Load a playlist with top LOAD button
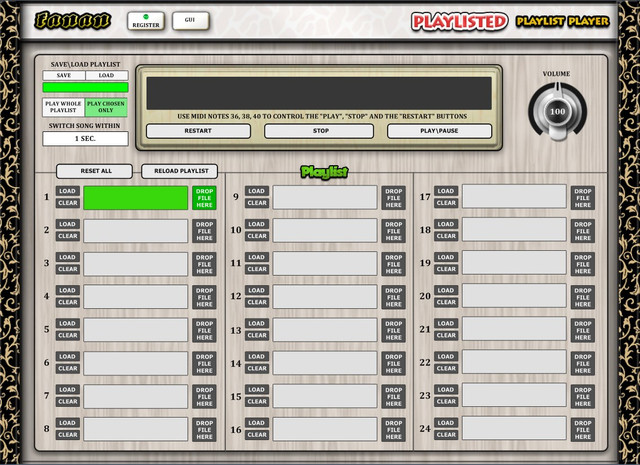This screenshot has width=640, height=465. click(107, 75)
